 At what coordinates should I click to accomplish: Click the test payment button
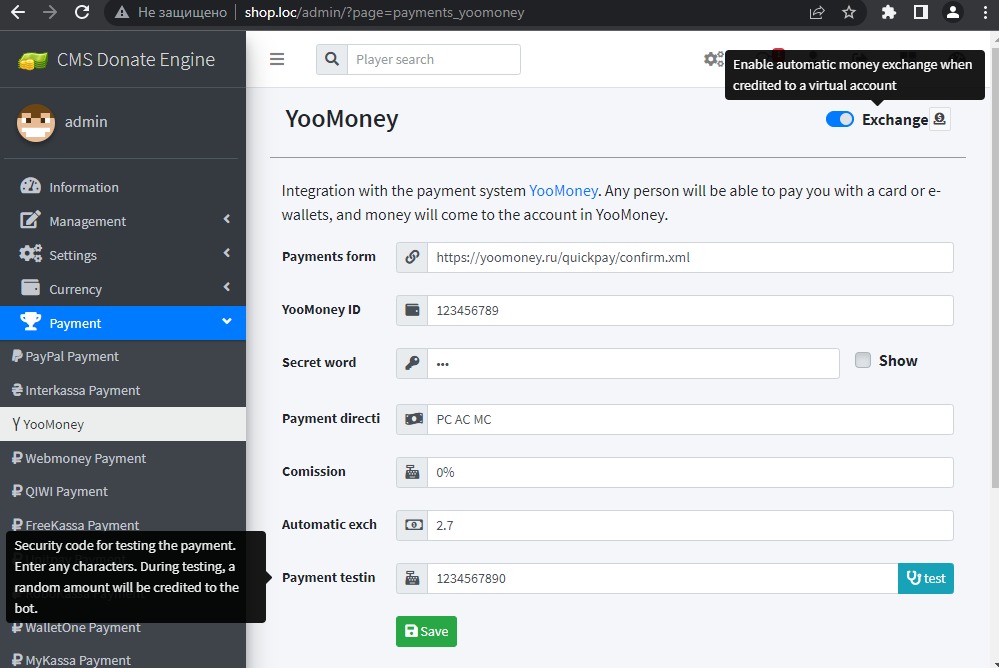pos(925,578)
